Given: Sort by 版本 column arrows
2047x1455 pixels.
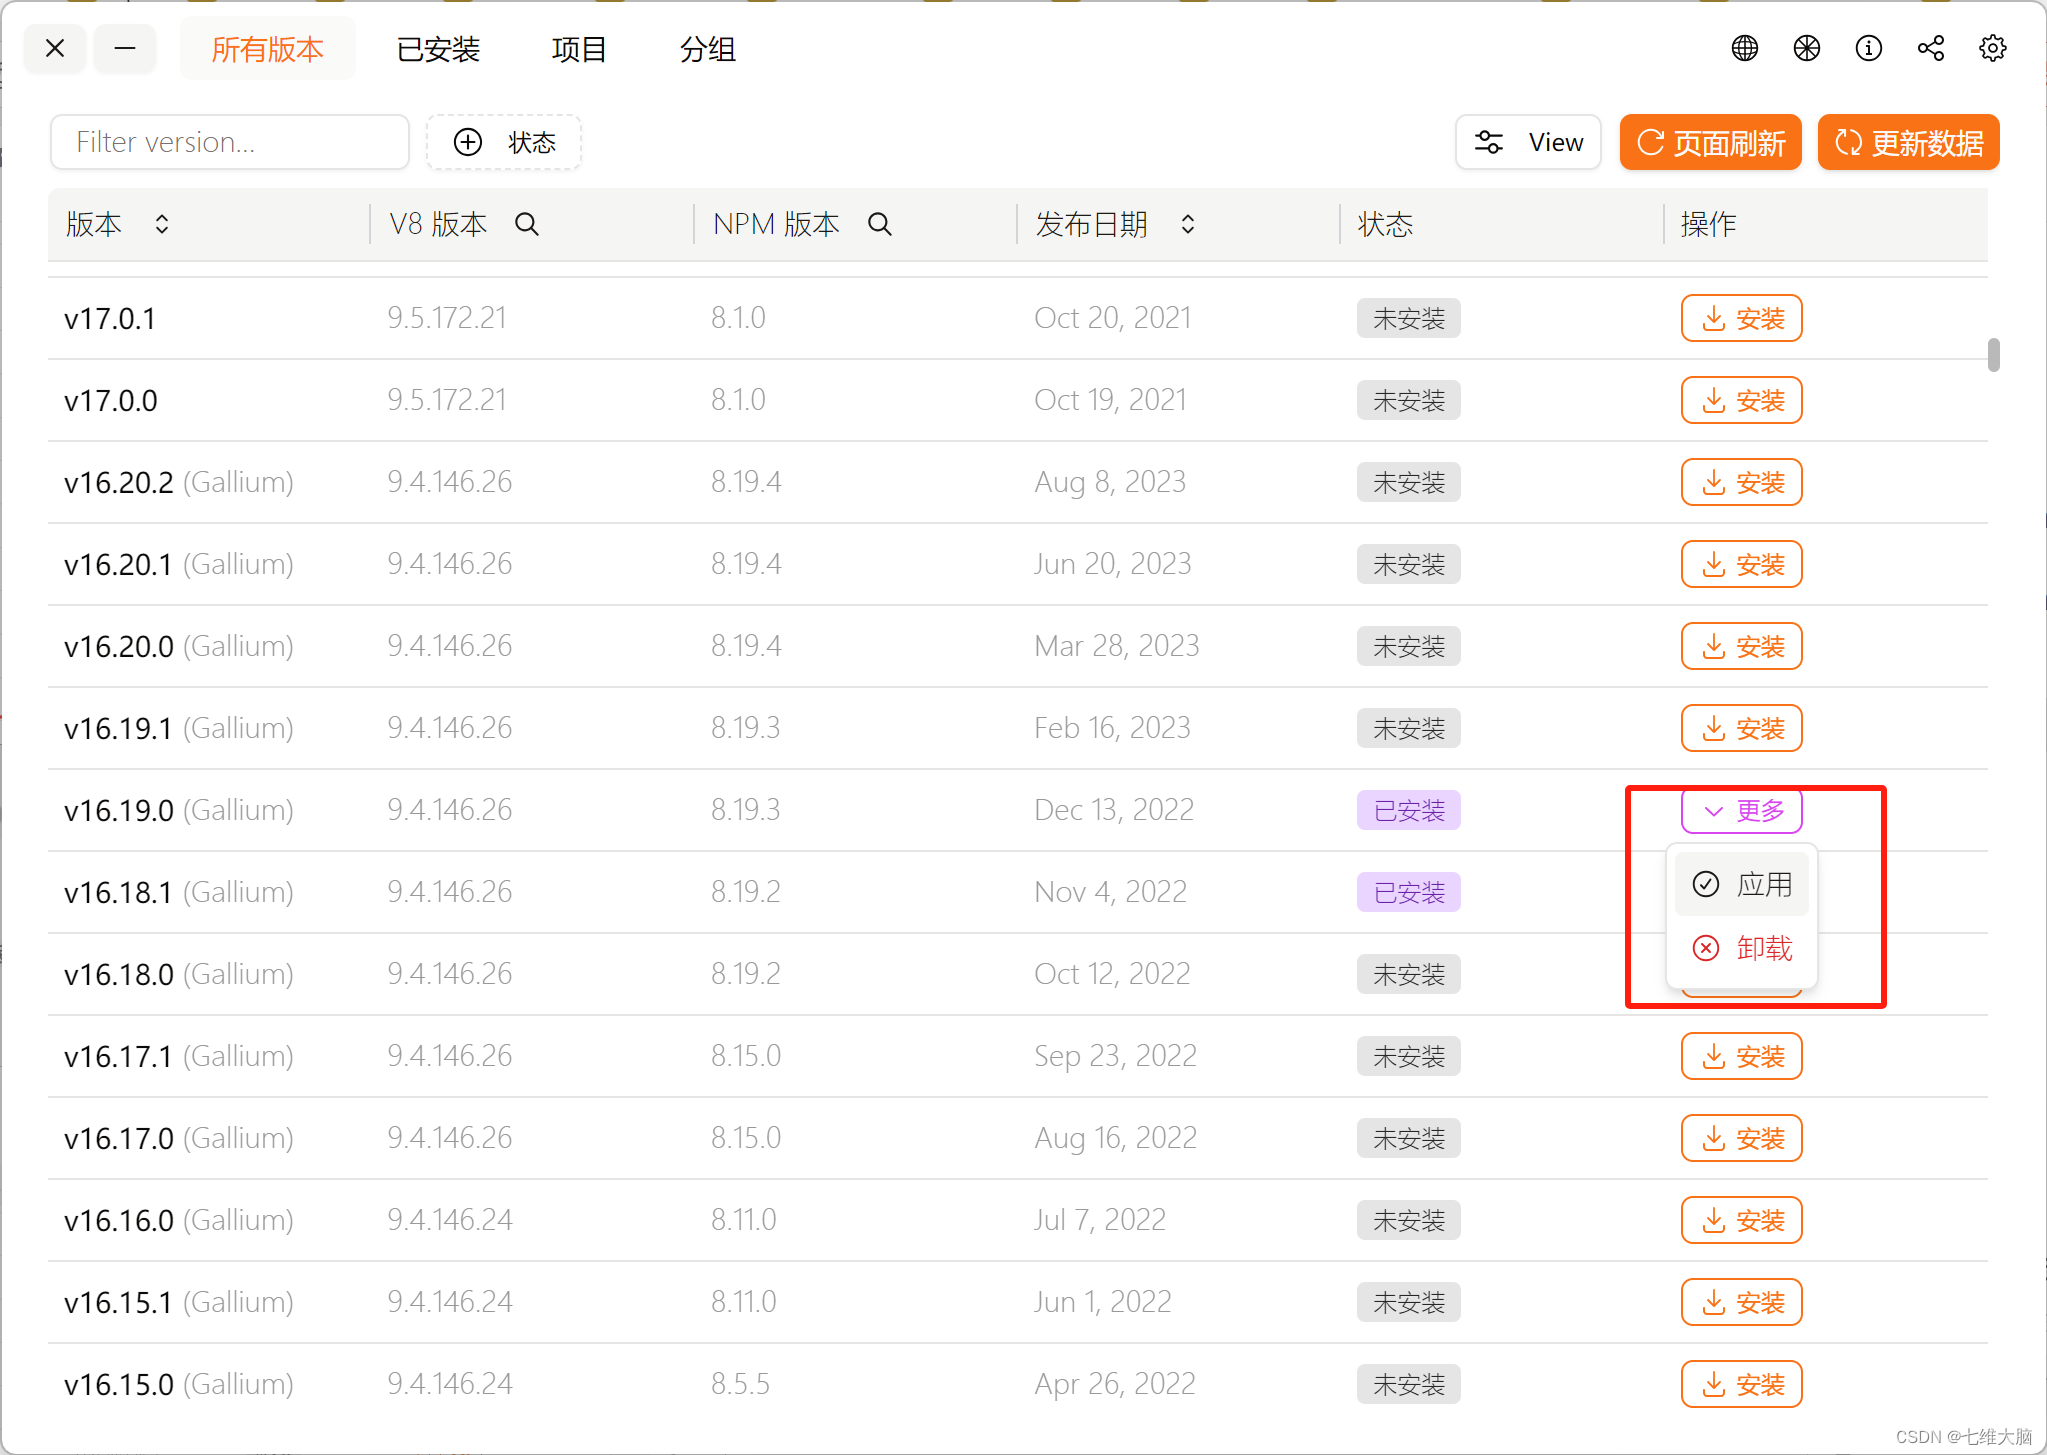Looking at the screenshot, I should click(161, 224).
